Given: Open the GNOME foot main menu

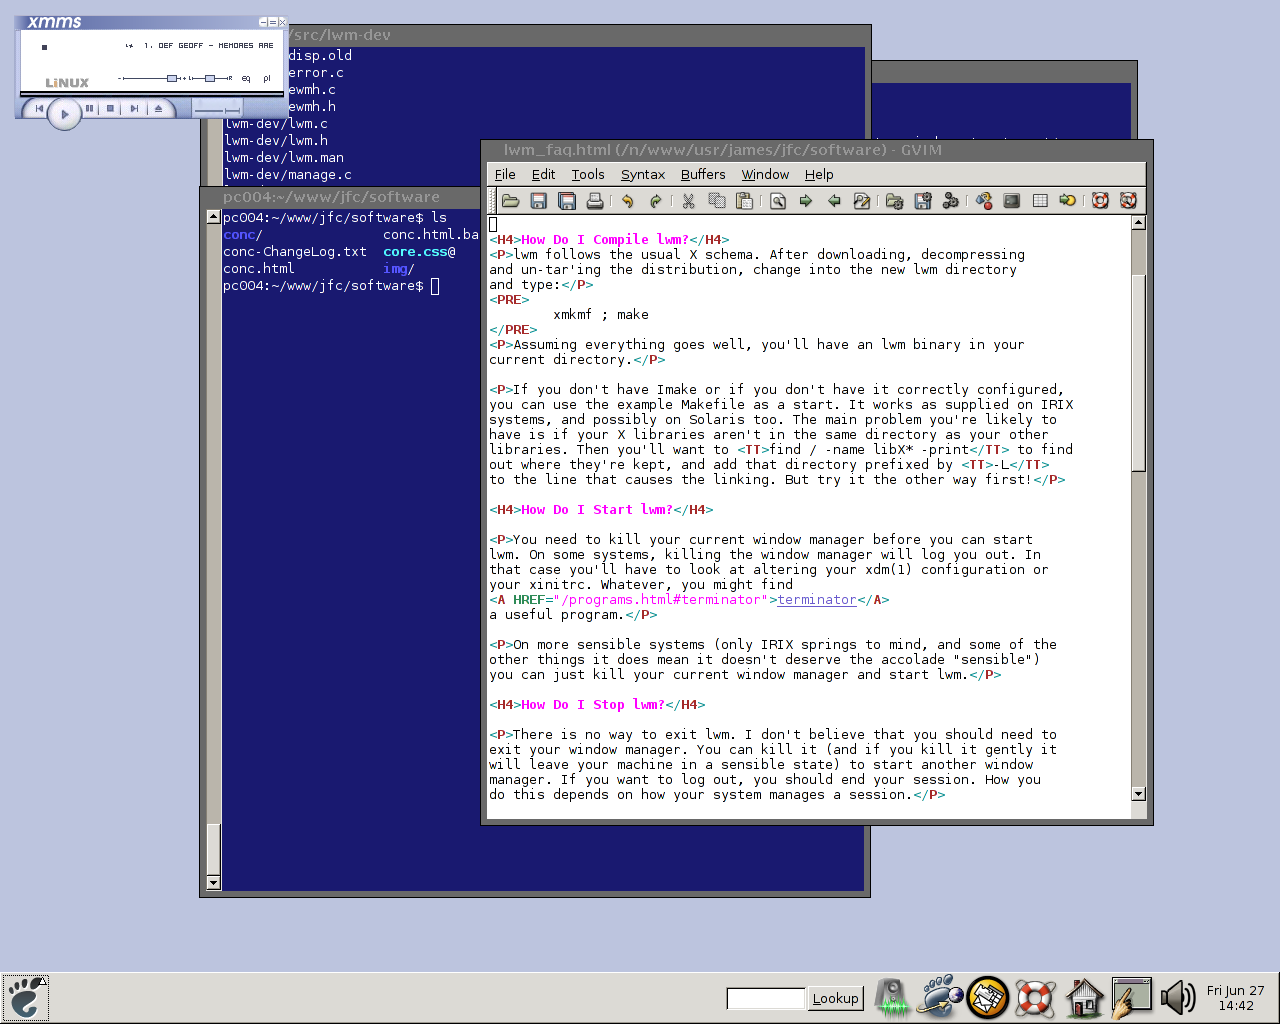Looking at the screenshot, I should tap(26, 997).
